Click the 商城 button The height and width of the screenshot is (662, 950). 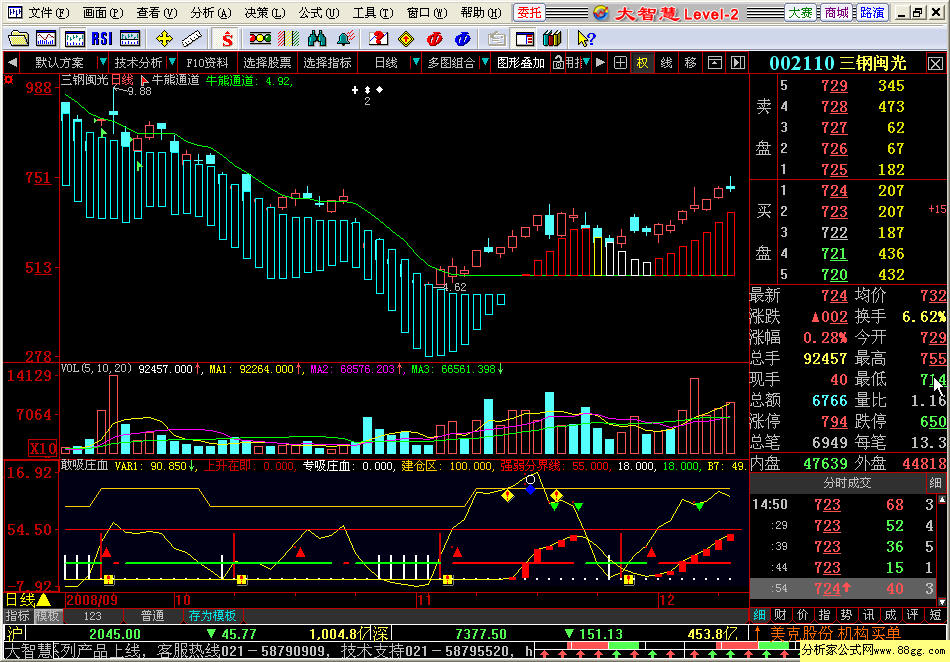[836, 13]
